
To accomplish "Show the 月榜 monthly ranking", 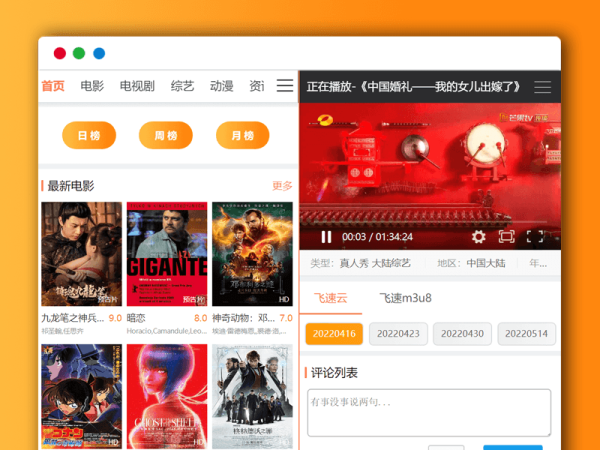I will (x=243, y=135).
